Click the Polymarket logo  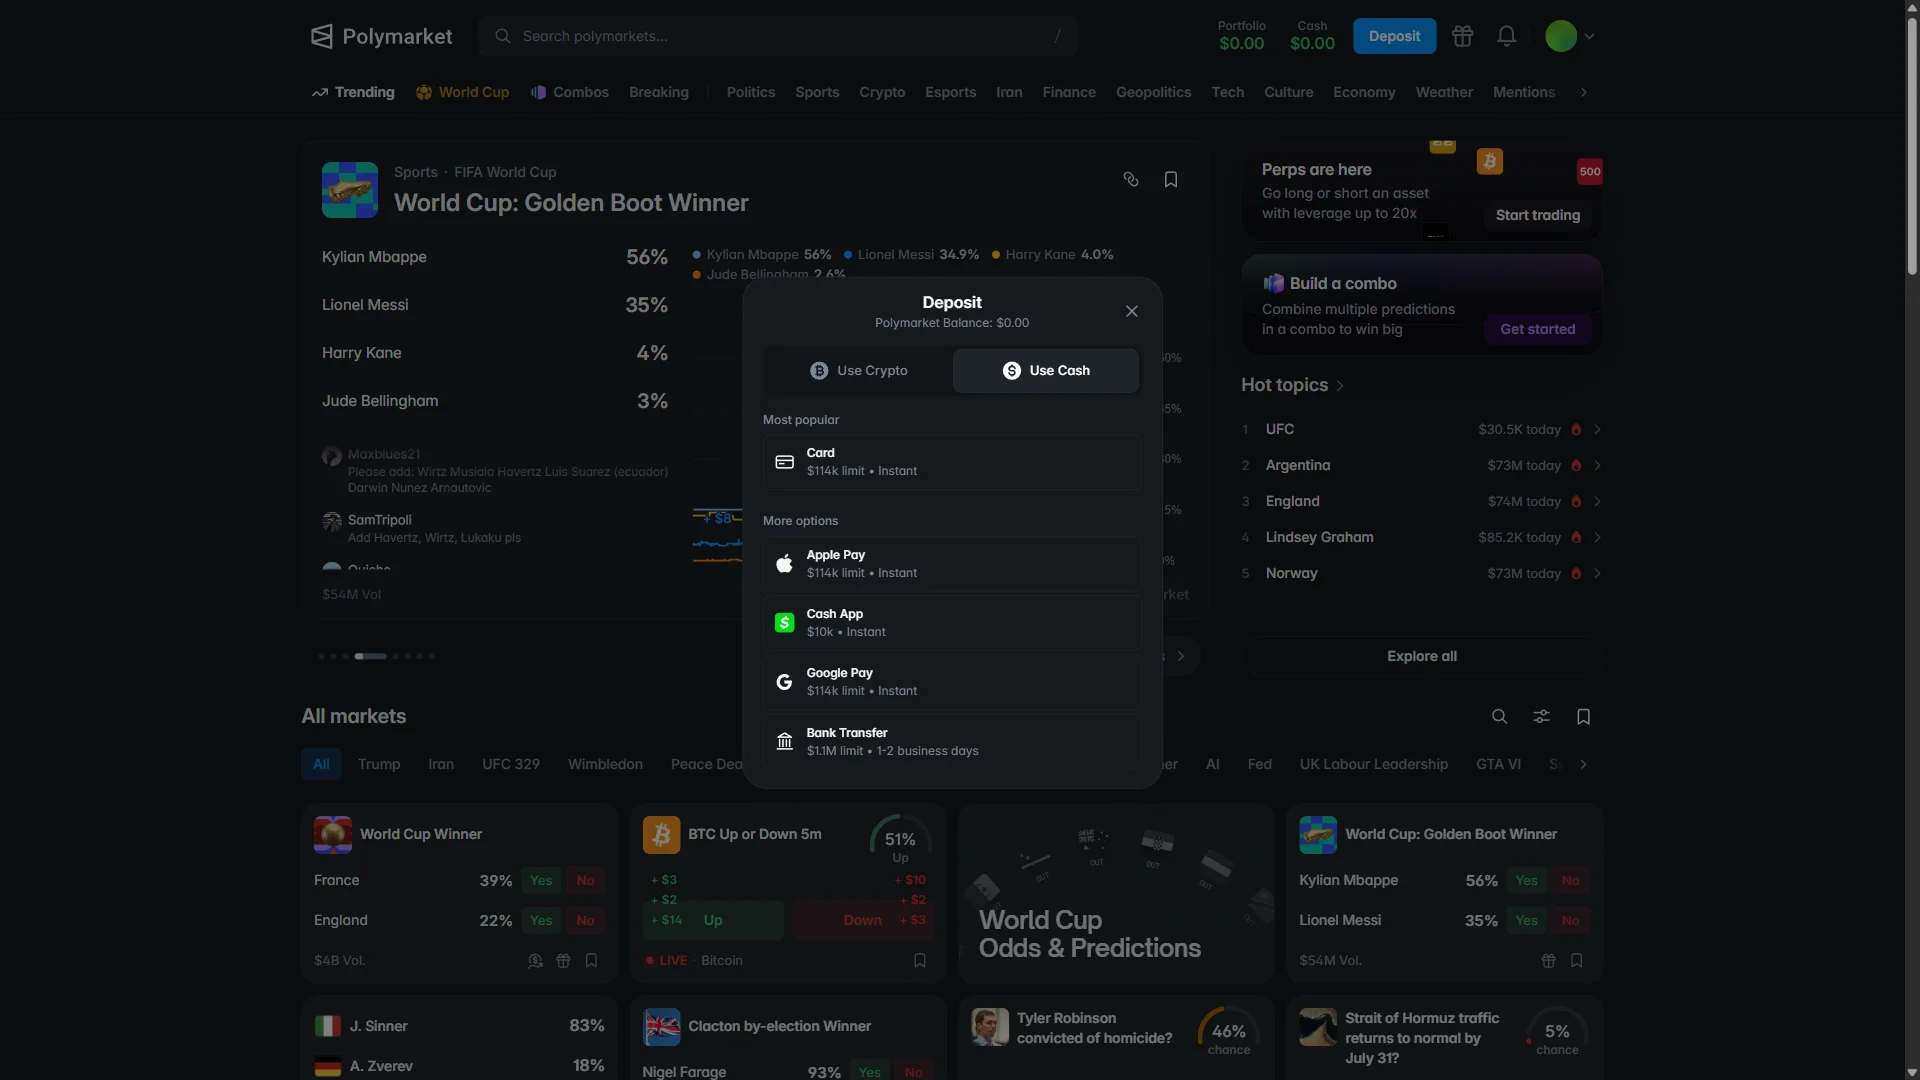[381, 37]
